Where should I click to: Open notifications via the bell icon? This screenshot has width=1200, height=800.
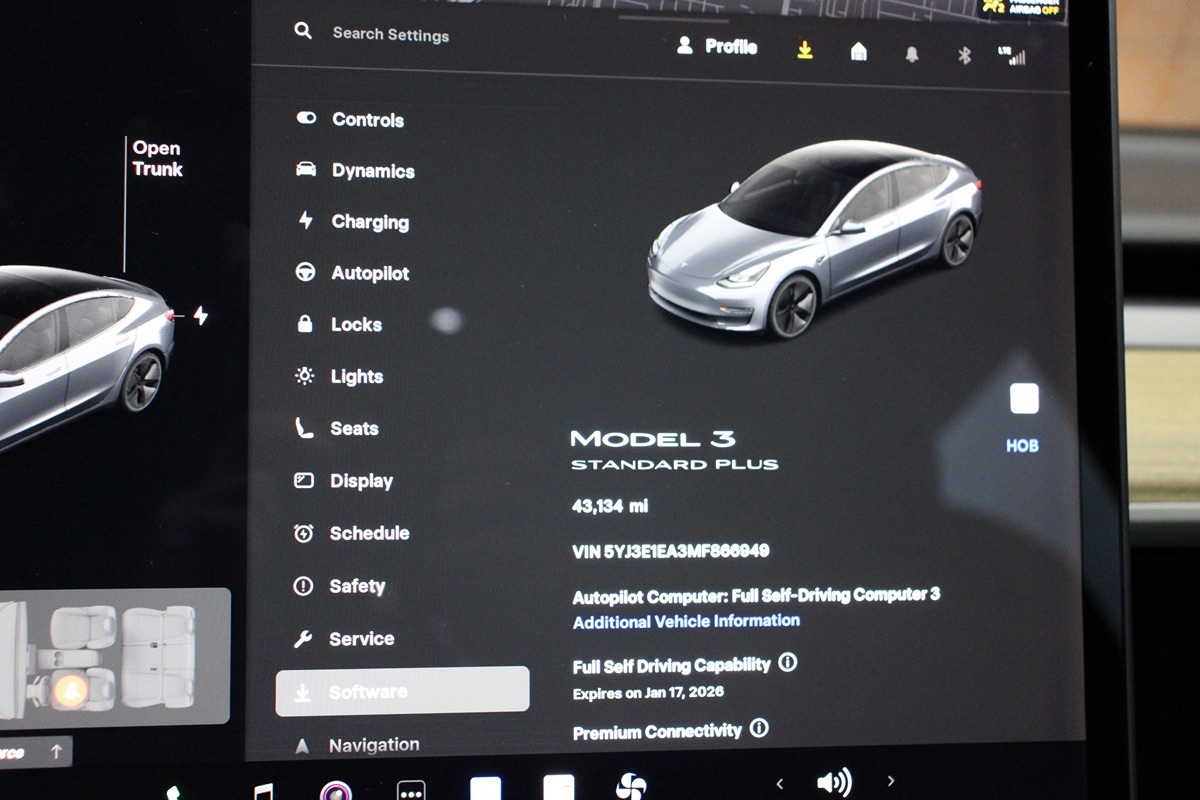(911, 55)
